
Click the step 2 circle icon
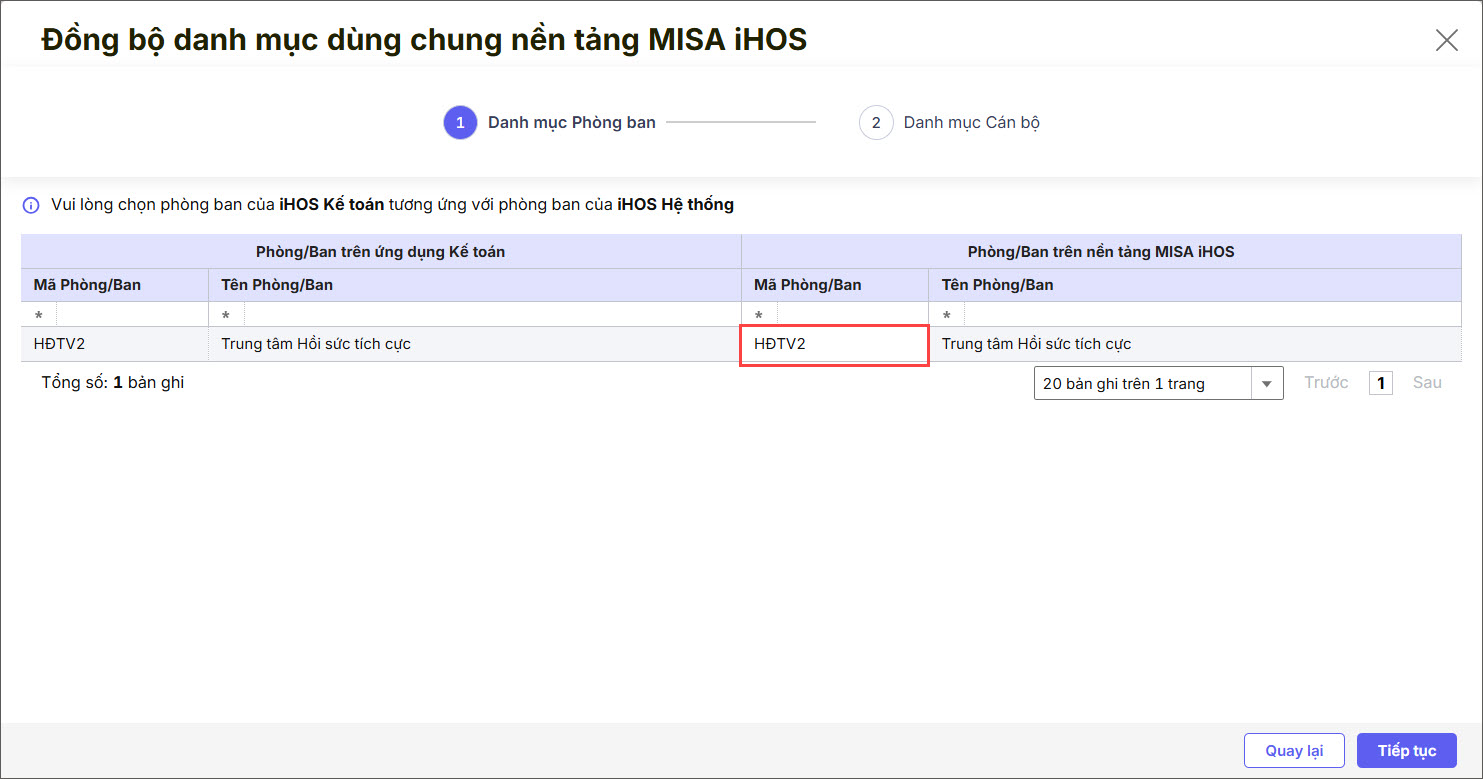(x=876, y=123)
